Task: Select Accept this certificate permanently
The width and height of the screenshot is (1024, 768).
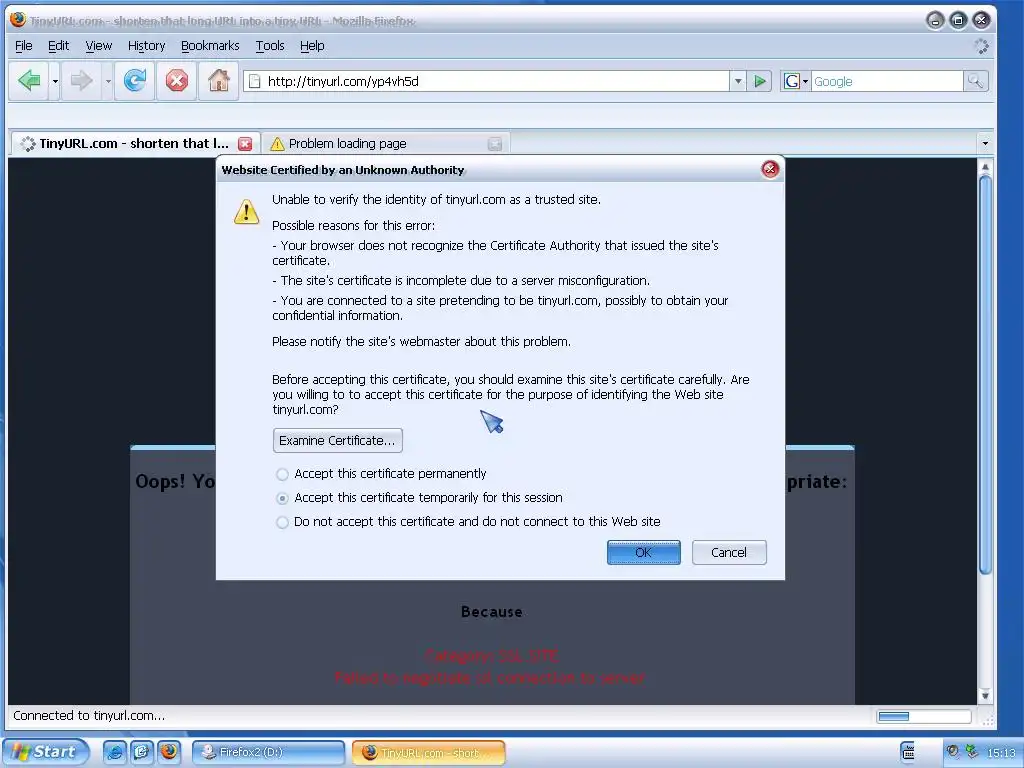Action: tap(281, 474)
